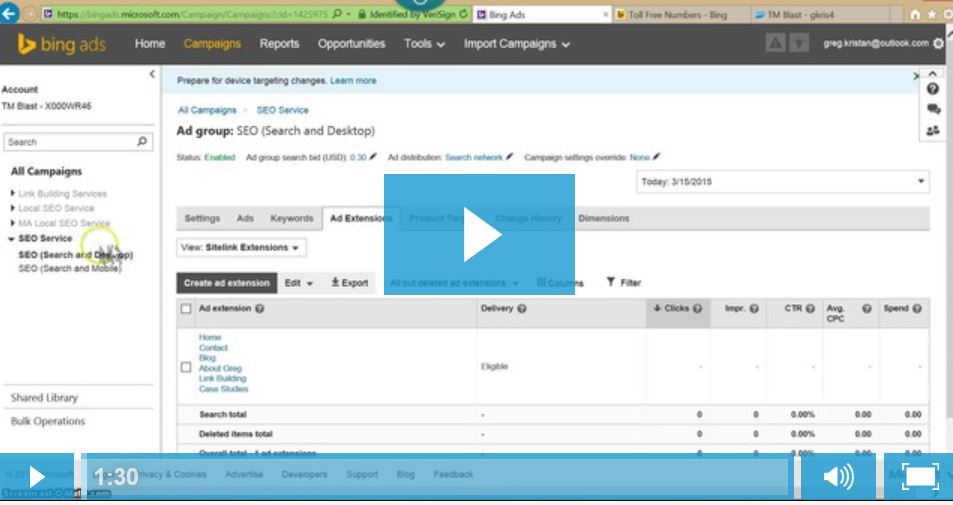Toggle the select-all checkbox in table header
The height and width of the screenshot is (505, 953).
[186, 309]
